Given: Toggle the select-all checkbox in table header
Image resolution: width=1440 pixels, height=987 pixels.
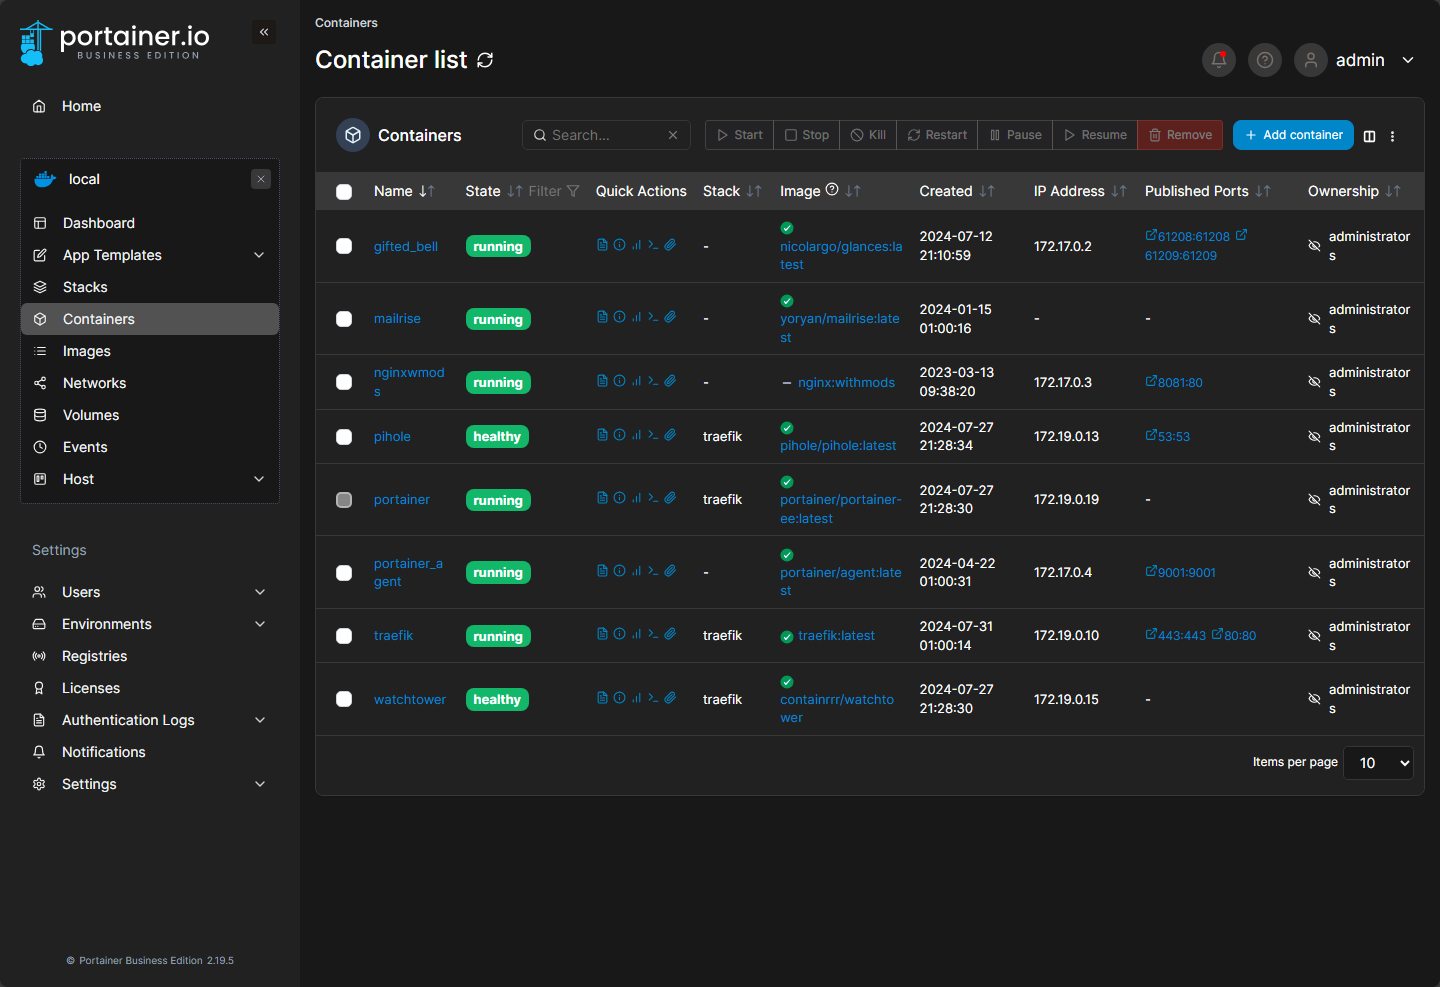Looking at the screenshot, I should click(x=344, y=192).
